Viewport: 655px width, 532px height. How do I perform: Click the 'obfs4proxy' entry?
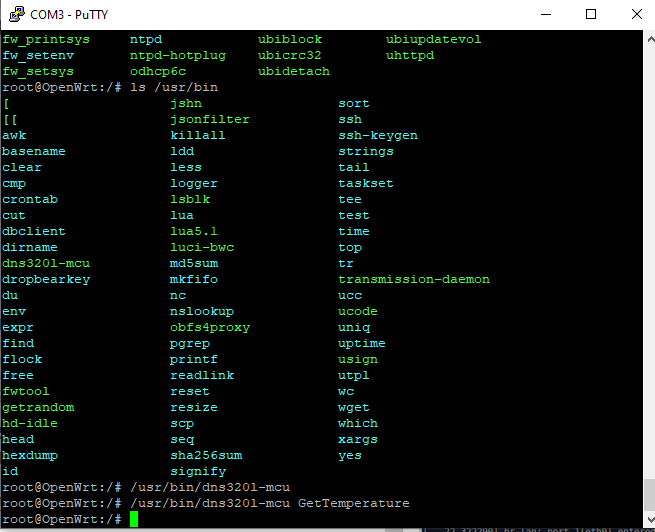pos(210,327)
